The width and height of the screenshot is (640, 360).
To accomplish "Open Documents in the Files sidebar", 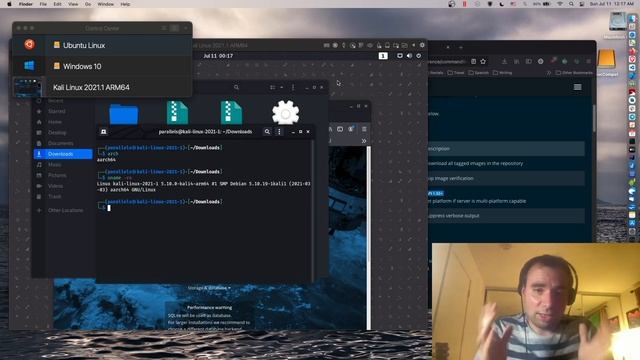I will point(63,143).
